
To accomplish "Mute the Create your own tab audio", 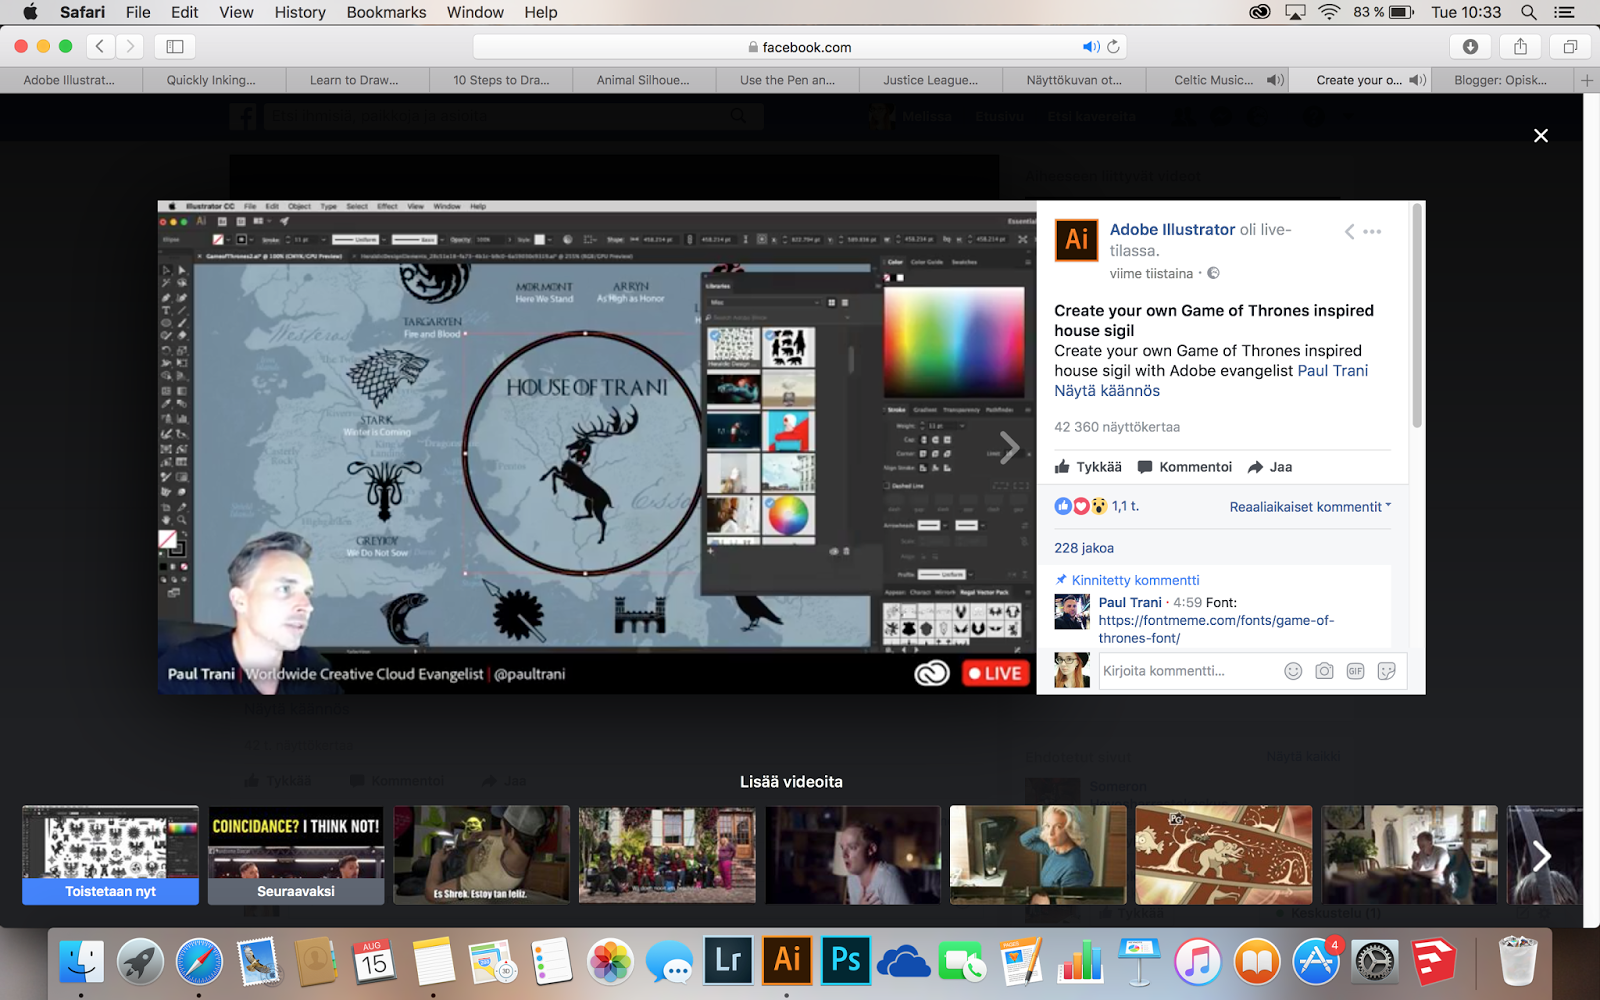I will pos(1417,80).
